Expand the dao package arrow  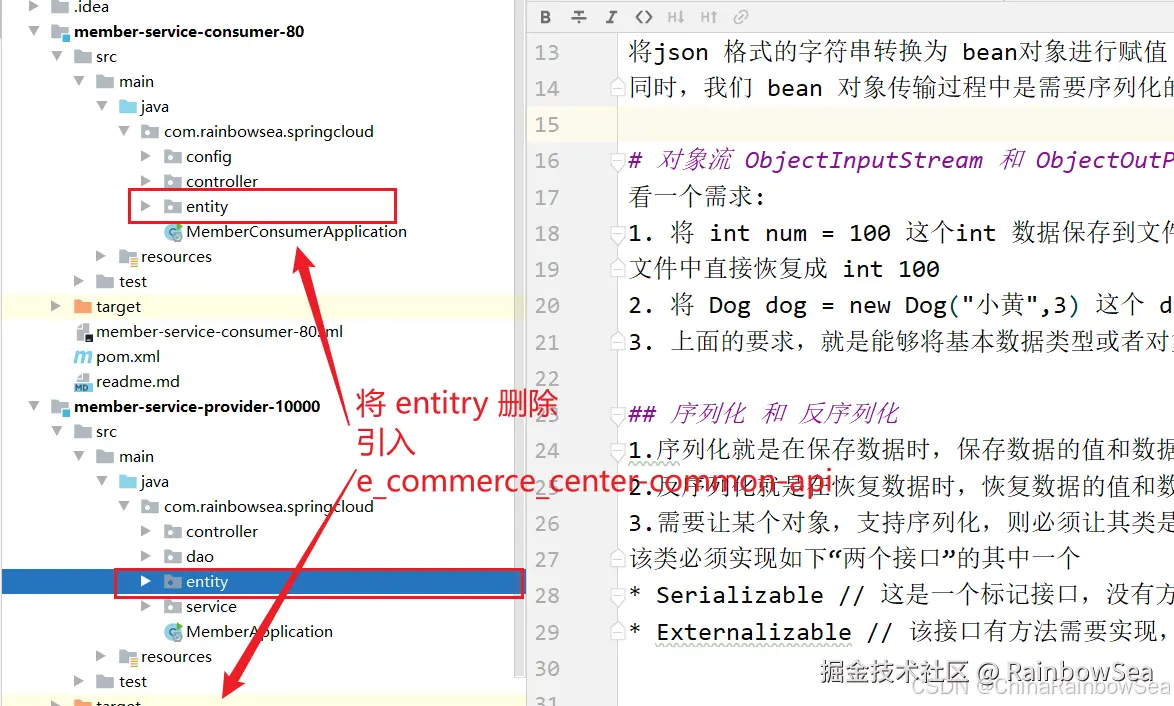point(146,556)
